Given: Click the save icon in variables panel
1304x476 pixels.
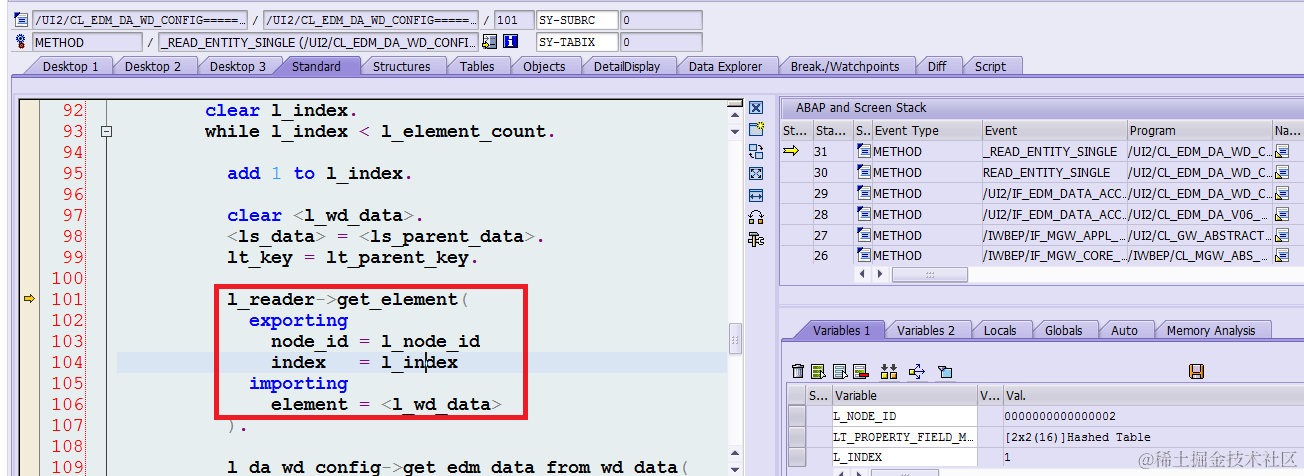Looking at the screenshot, I should coord(1196,371).
